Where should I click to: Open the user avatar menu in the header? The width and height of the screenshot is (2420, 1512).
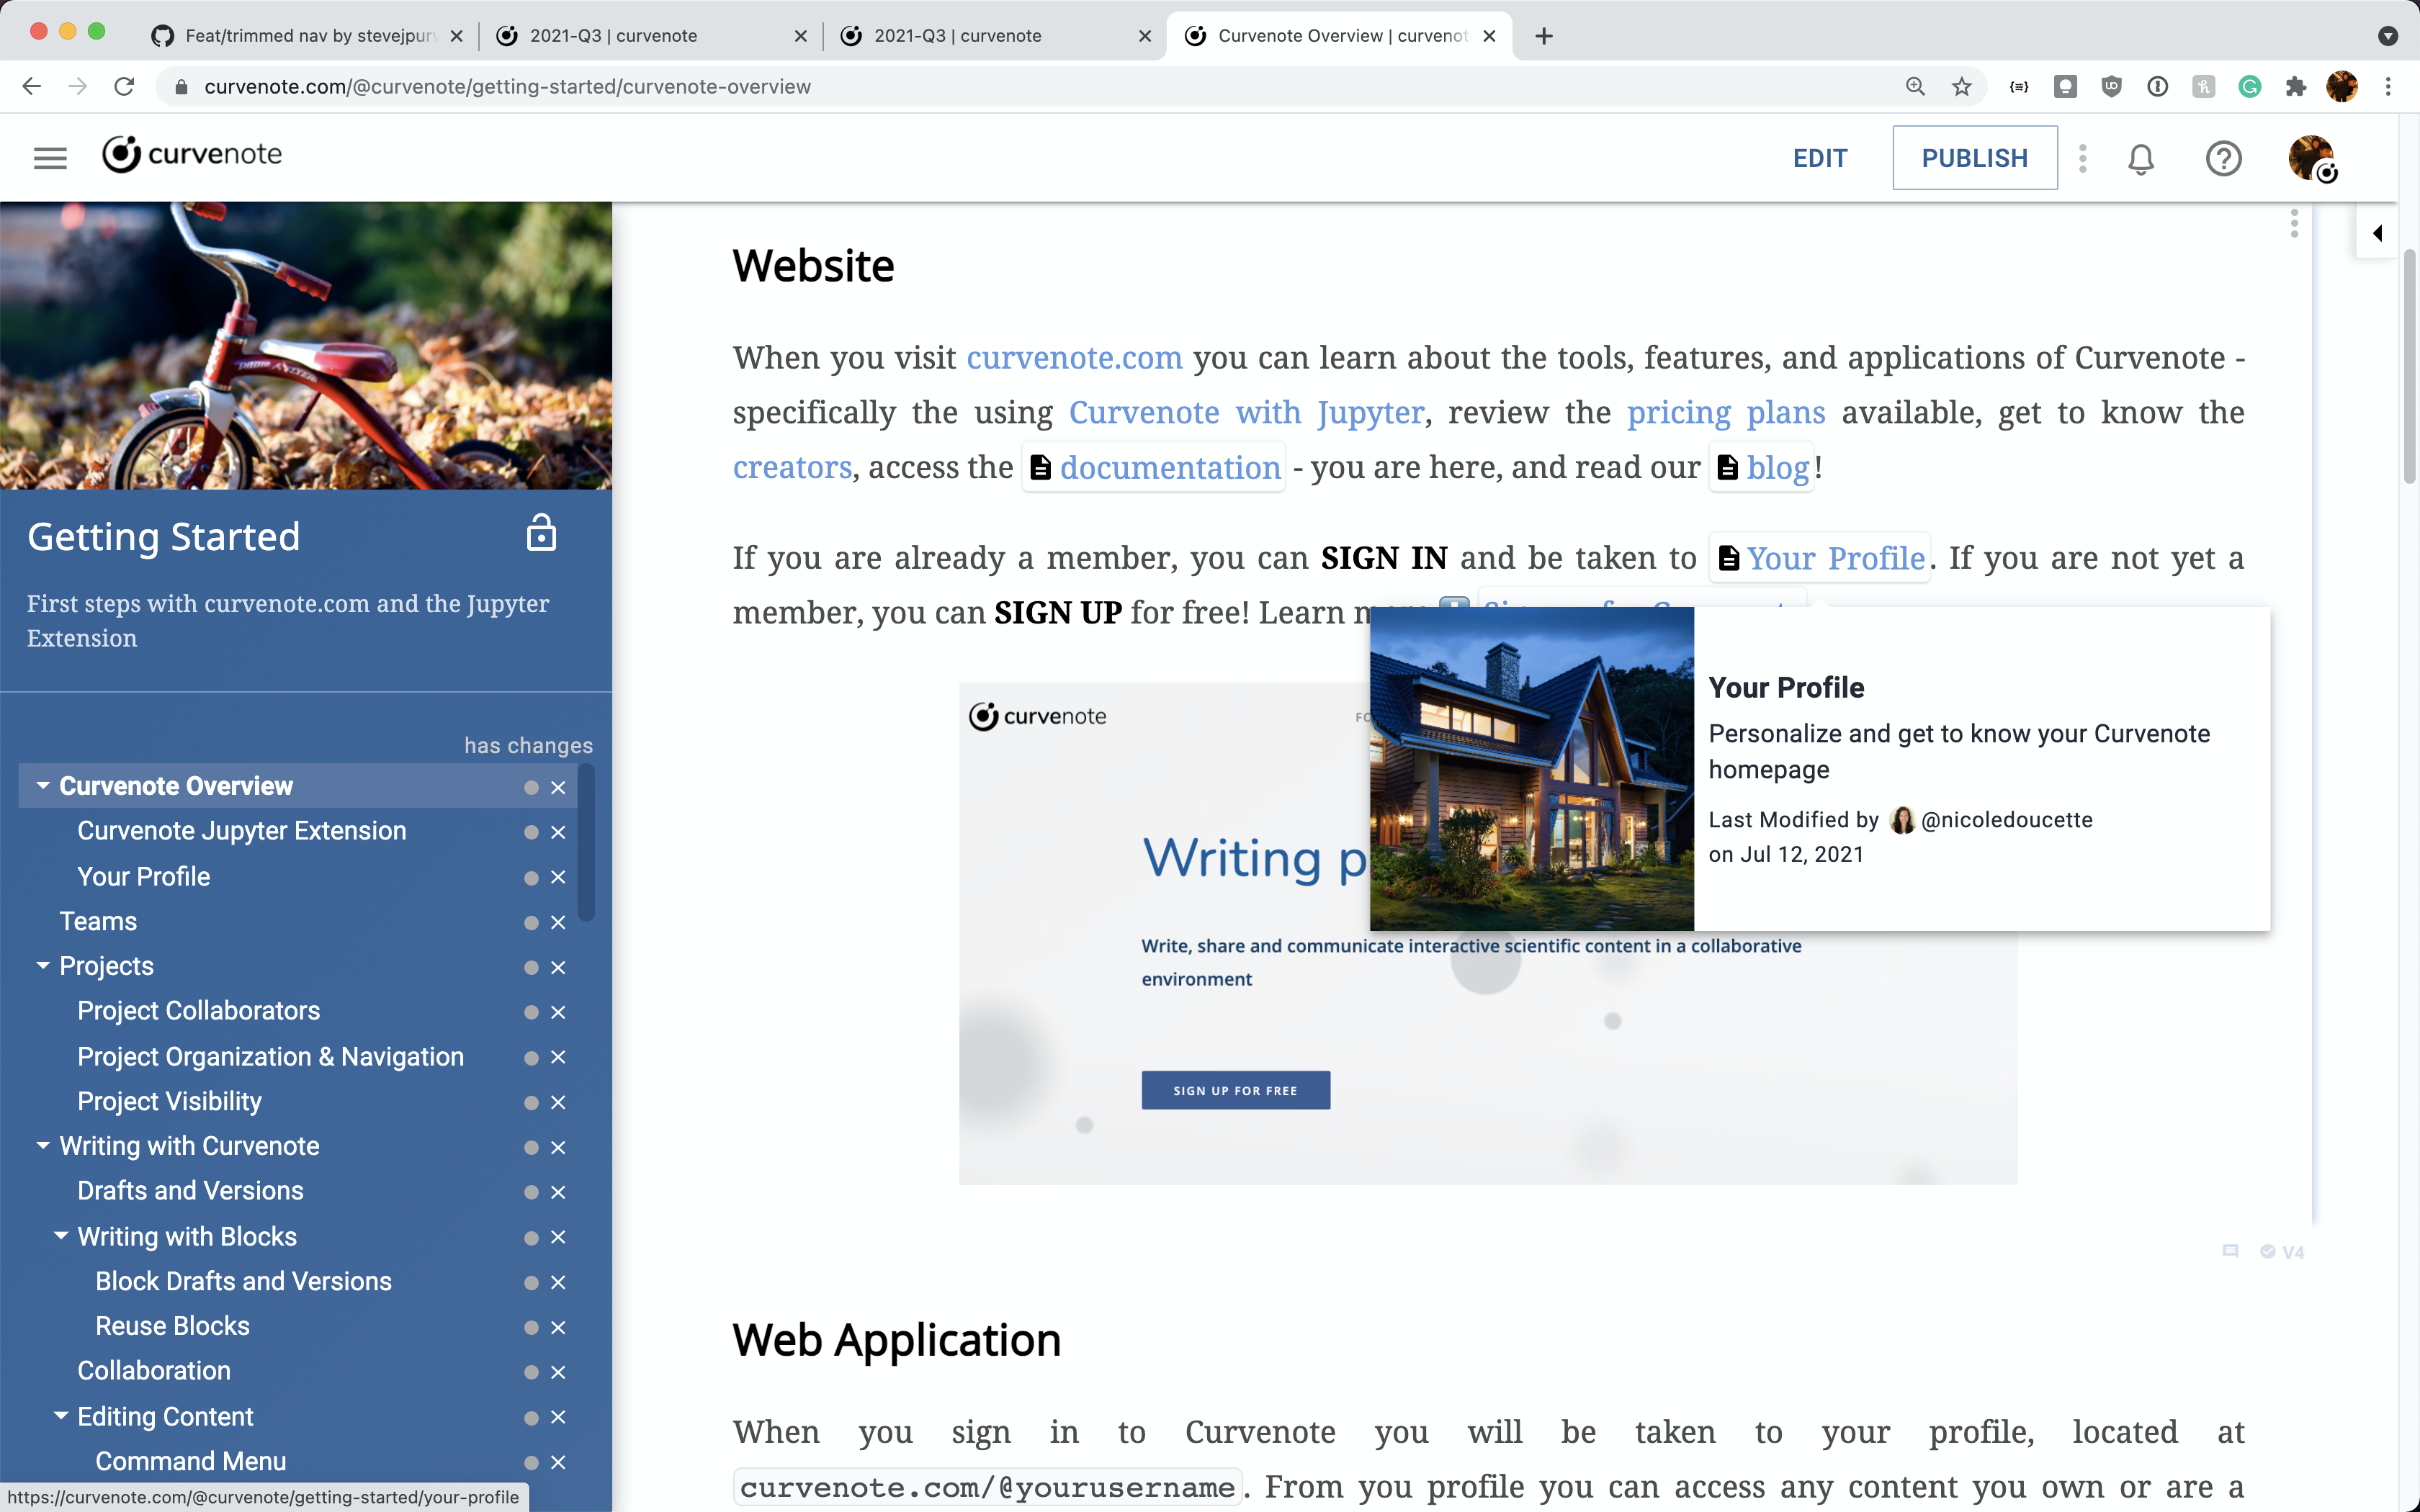(x=2311, y=158)
